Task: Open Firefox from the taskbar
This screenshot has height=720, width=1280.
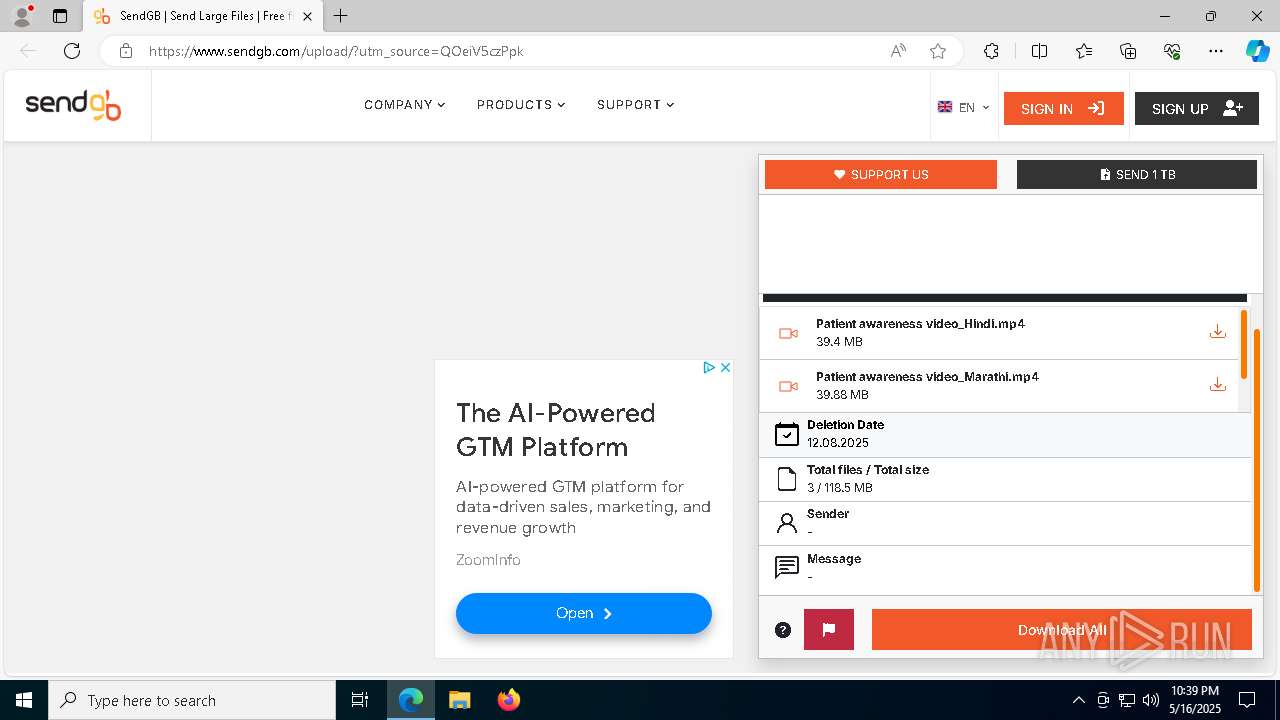Action: click(509, 700)
